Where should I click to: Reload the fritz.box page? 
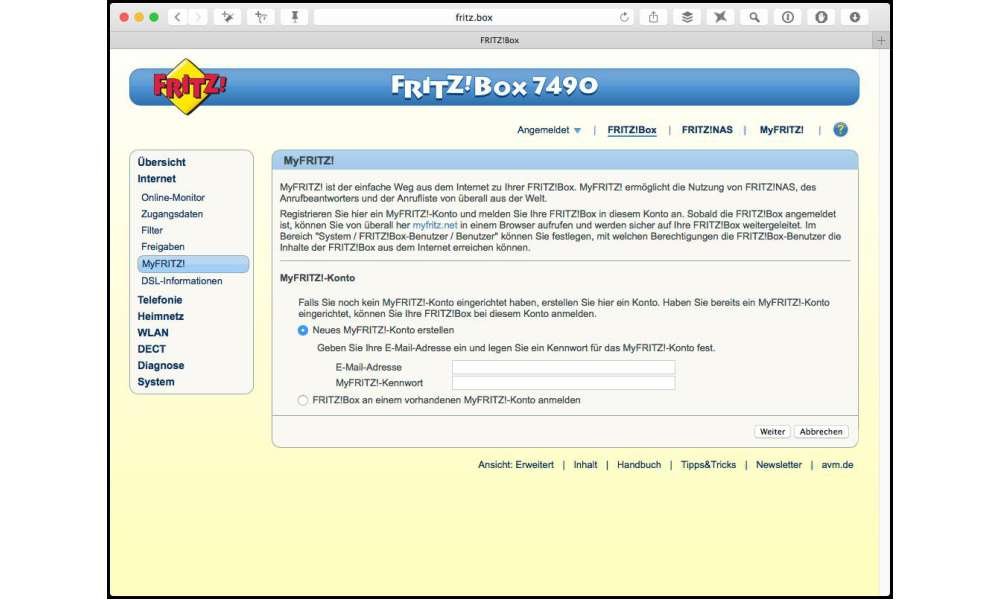click(624, 17)
